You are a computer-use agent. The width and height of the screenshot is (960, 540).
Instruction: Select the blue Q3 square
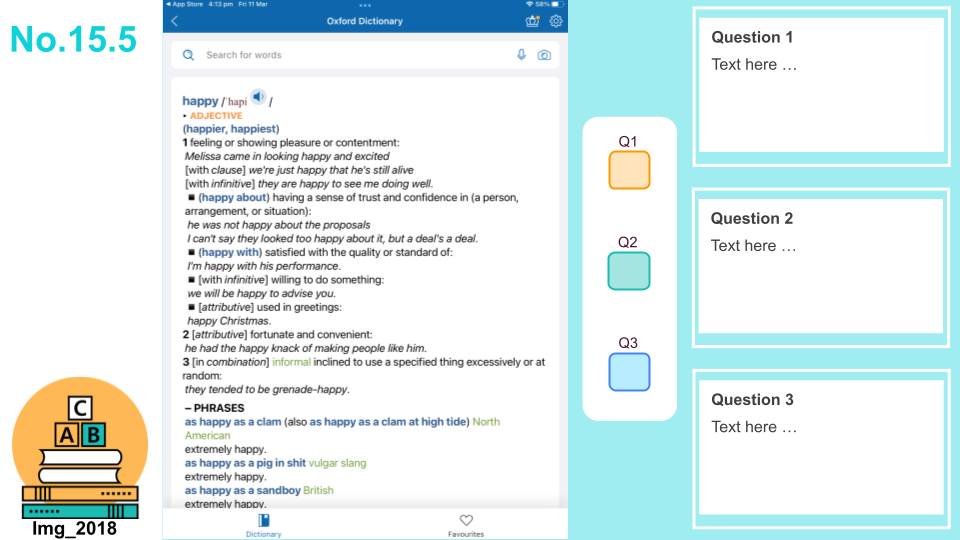629,372
